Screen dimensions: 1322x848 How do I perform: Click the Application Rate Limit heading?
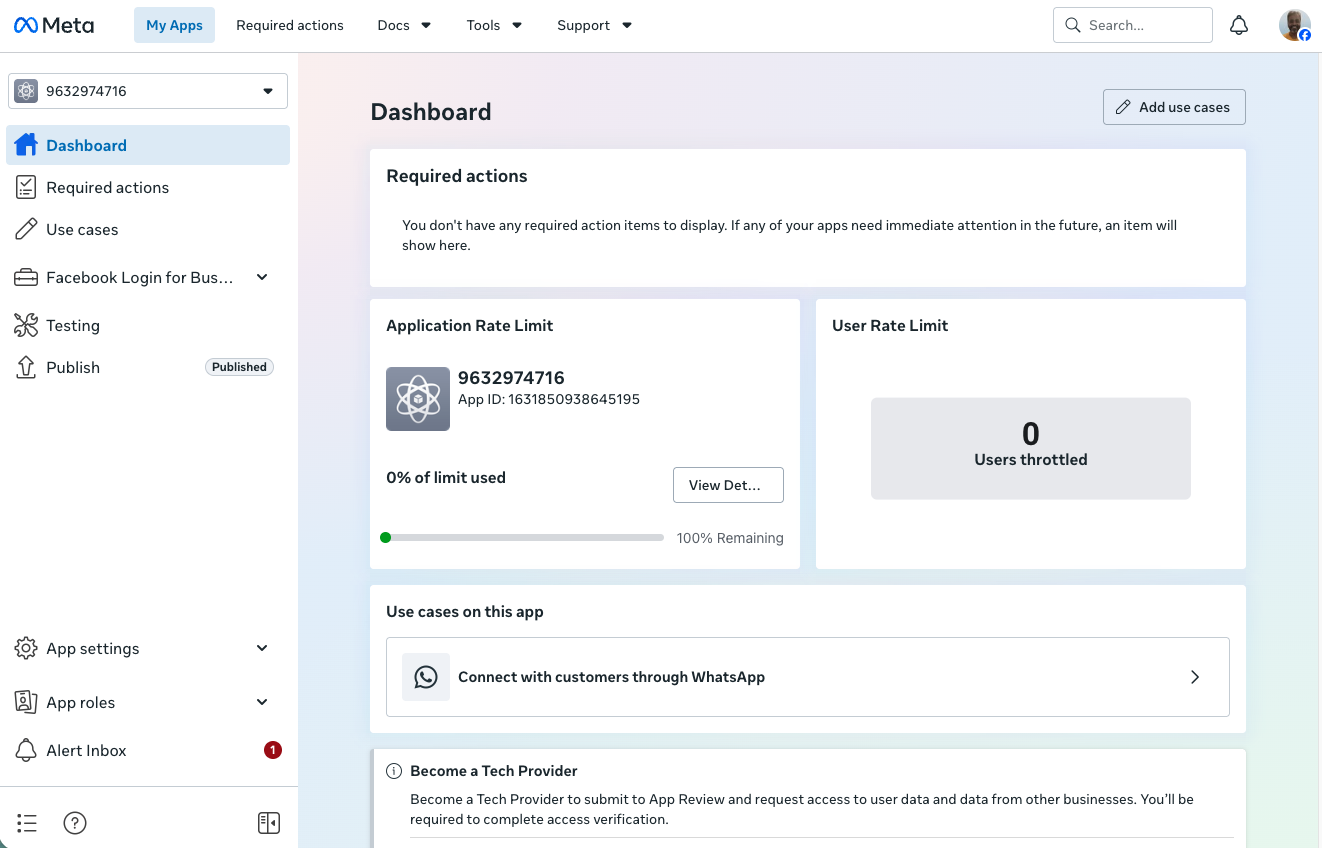click(x=470, y=325)
